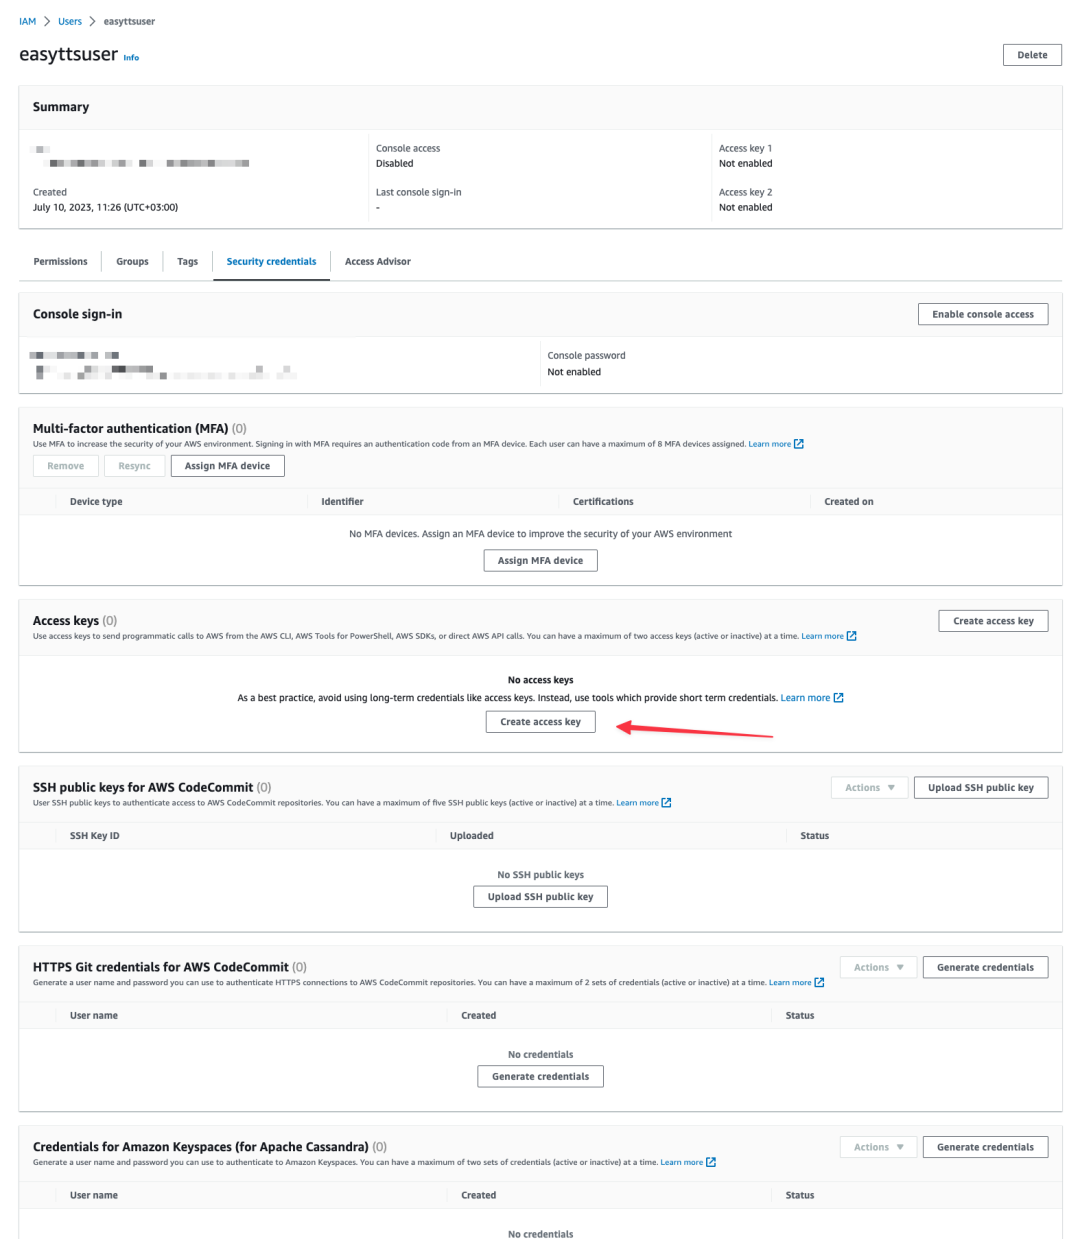Click external link icon in HTTPS Git credentials description
Image resolution: width=1080 pixels, height=1239 pixels.
coord(819,983)
